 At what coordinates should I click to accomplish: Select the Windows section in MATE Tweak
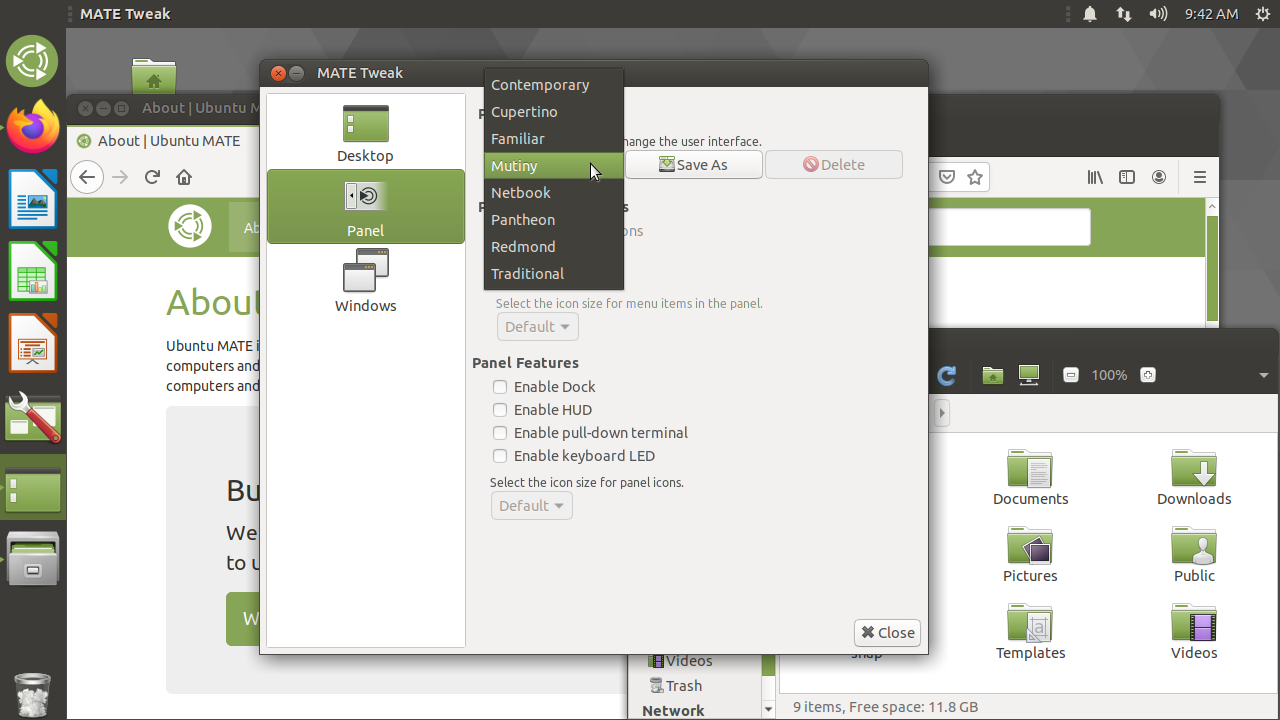[x=365, y=282]
